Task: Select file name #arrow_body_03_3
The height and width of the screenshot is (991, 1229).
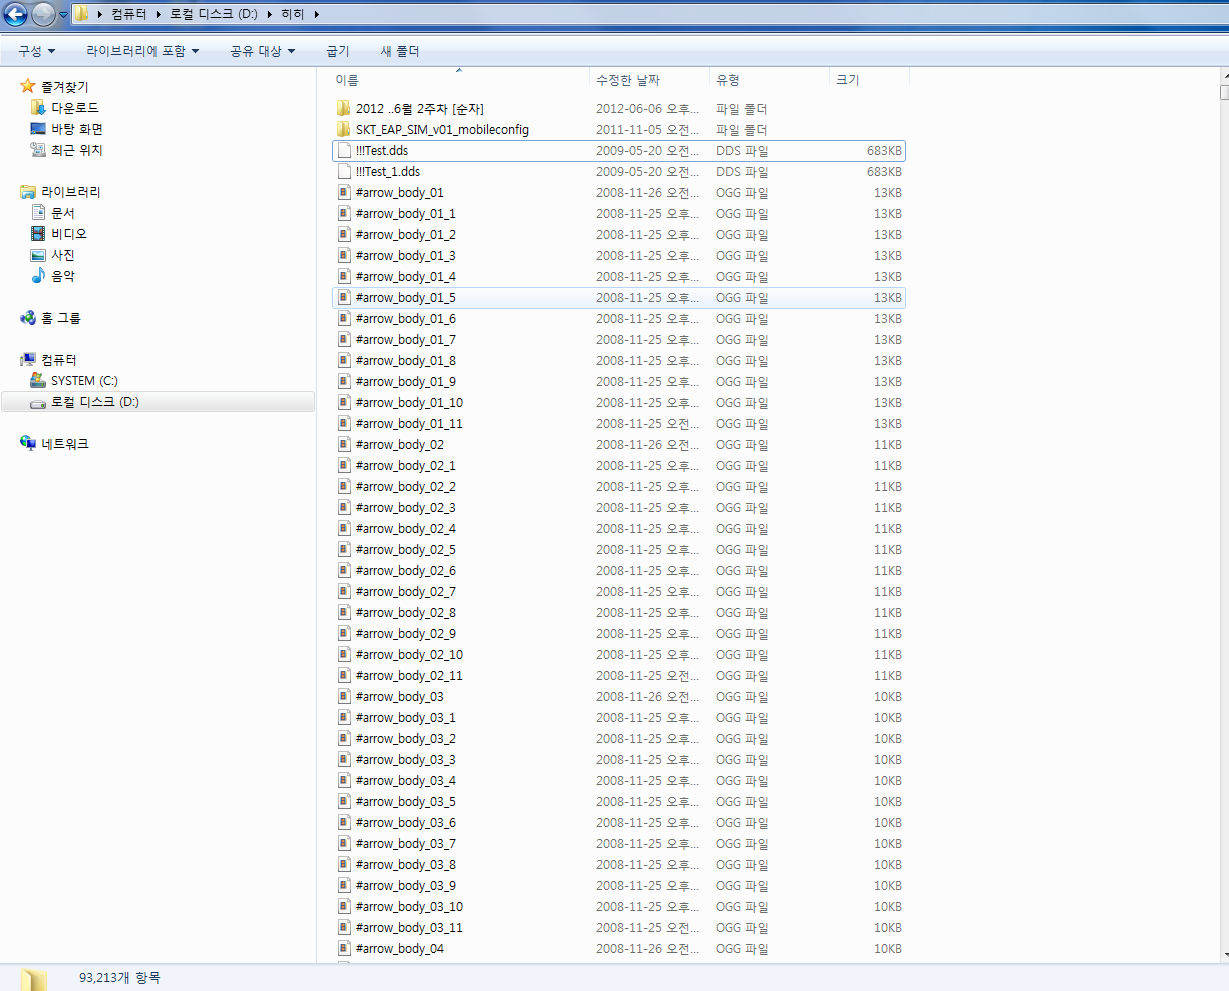Action: (406, 759)
